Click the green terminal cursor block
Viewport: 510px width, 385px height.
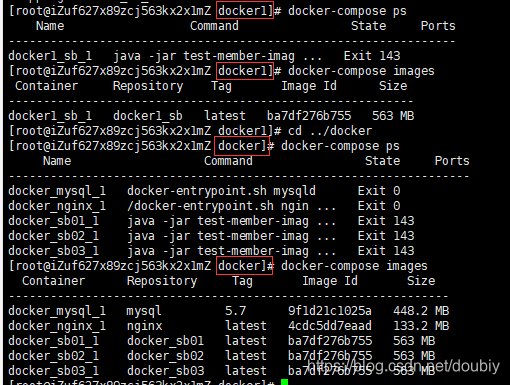coord(284,382)
